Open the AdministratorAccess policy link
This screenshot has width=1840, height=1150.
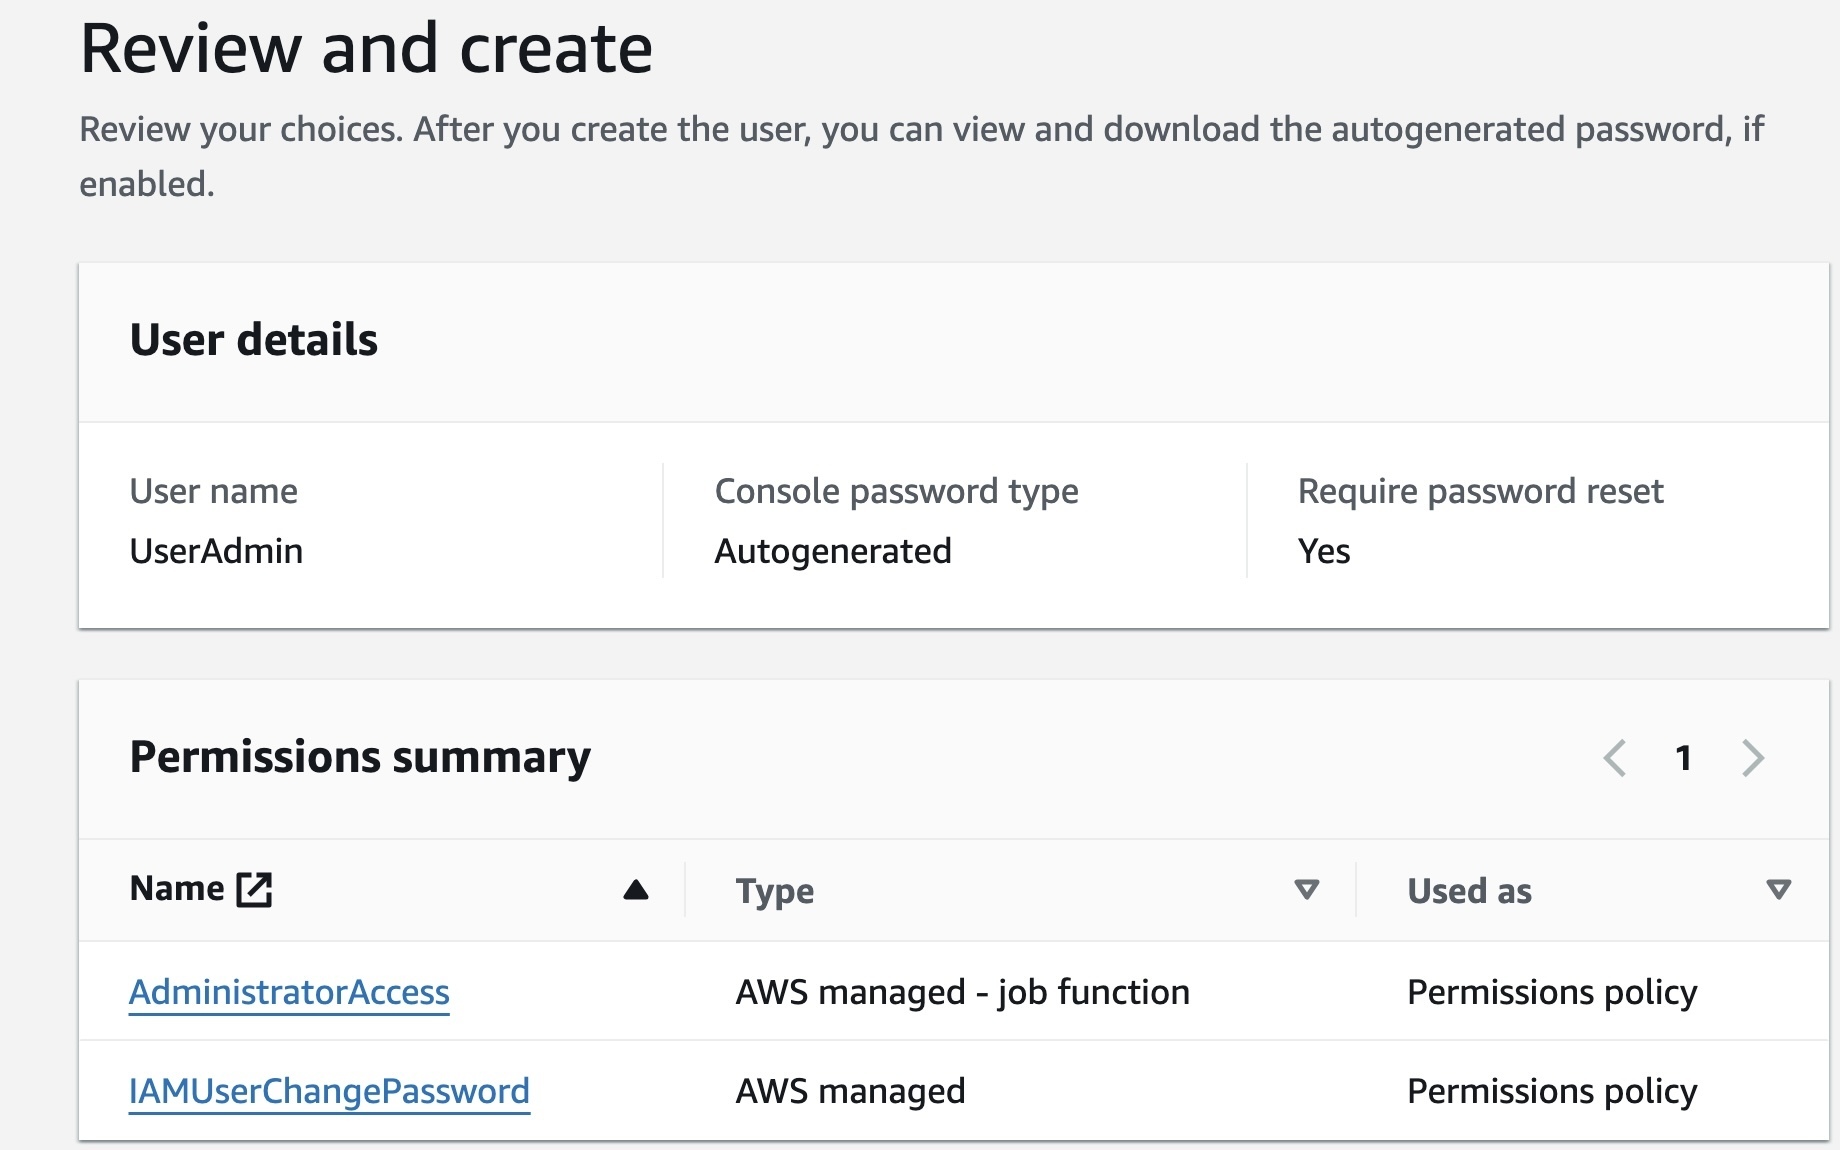coord(289,992)
